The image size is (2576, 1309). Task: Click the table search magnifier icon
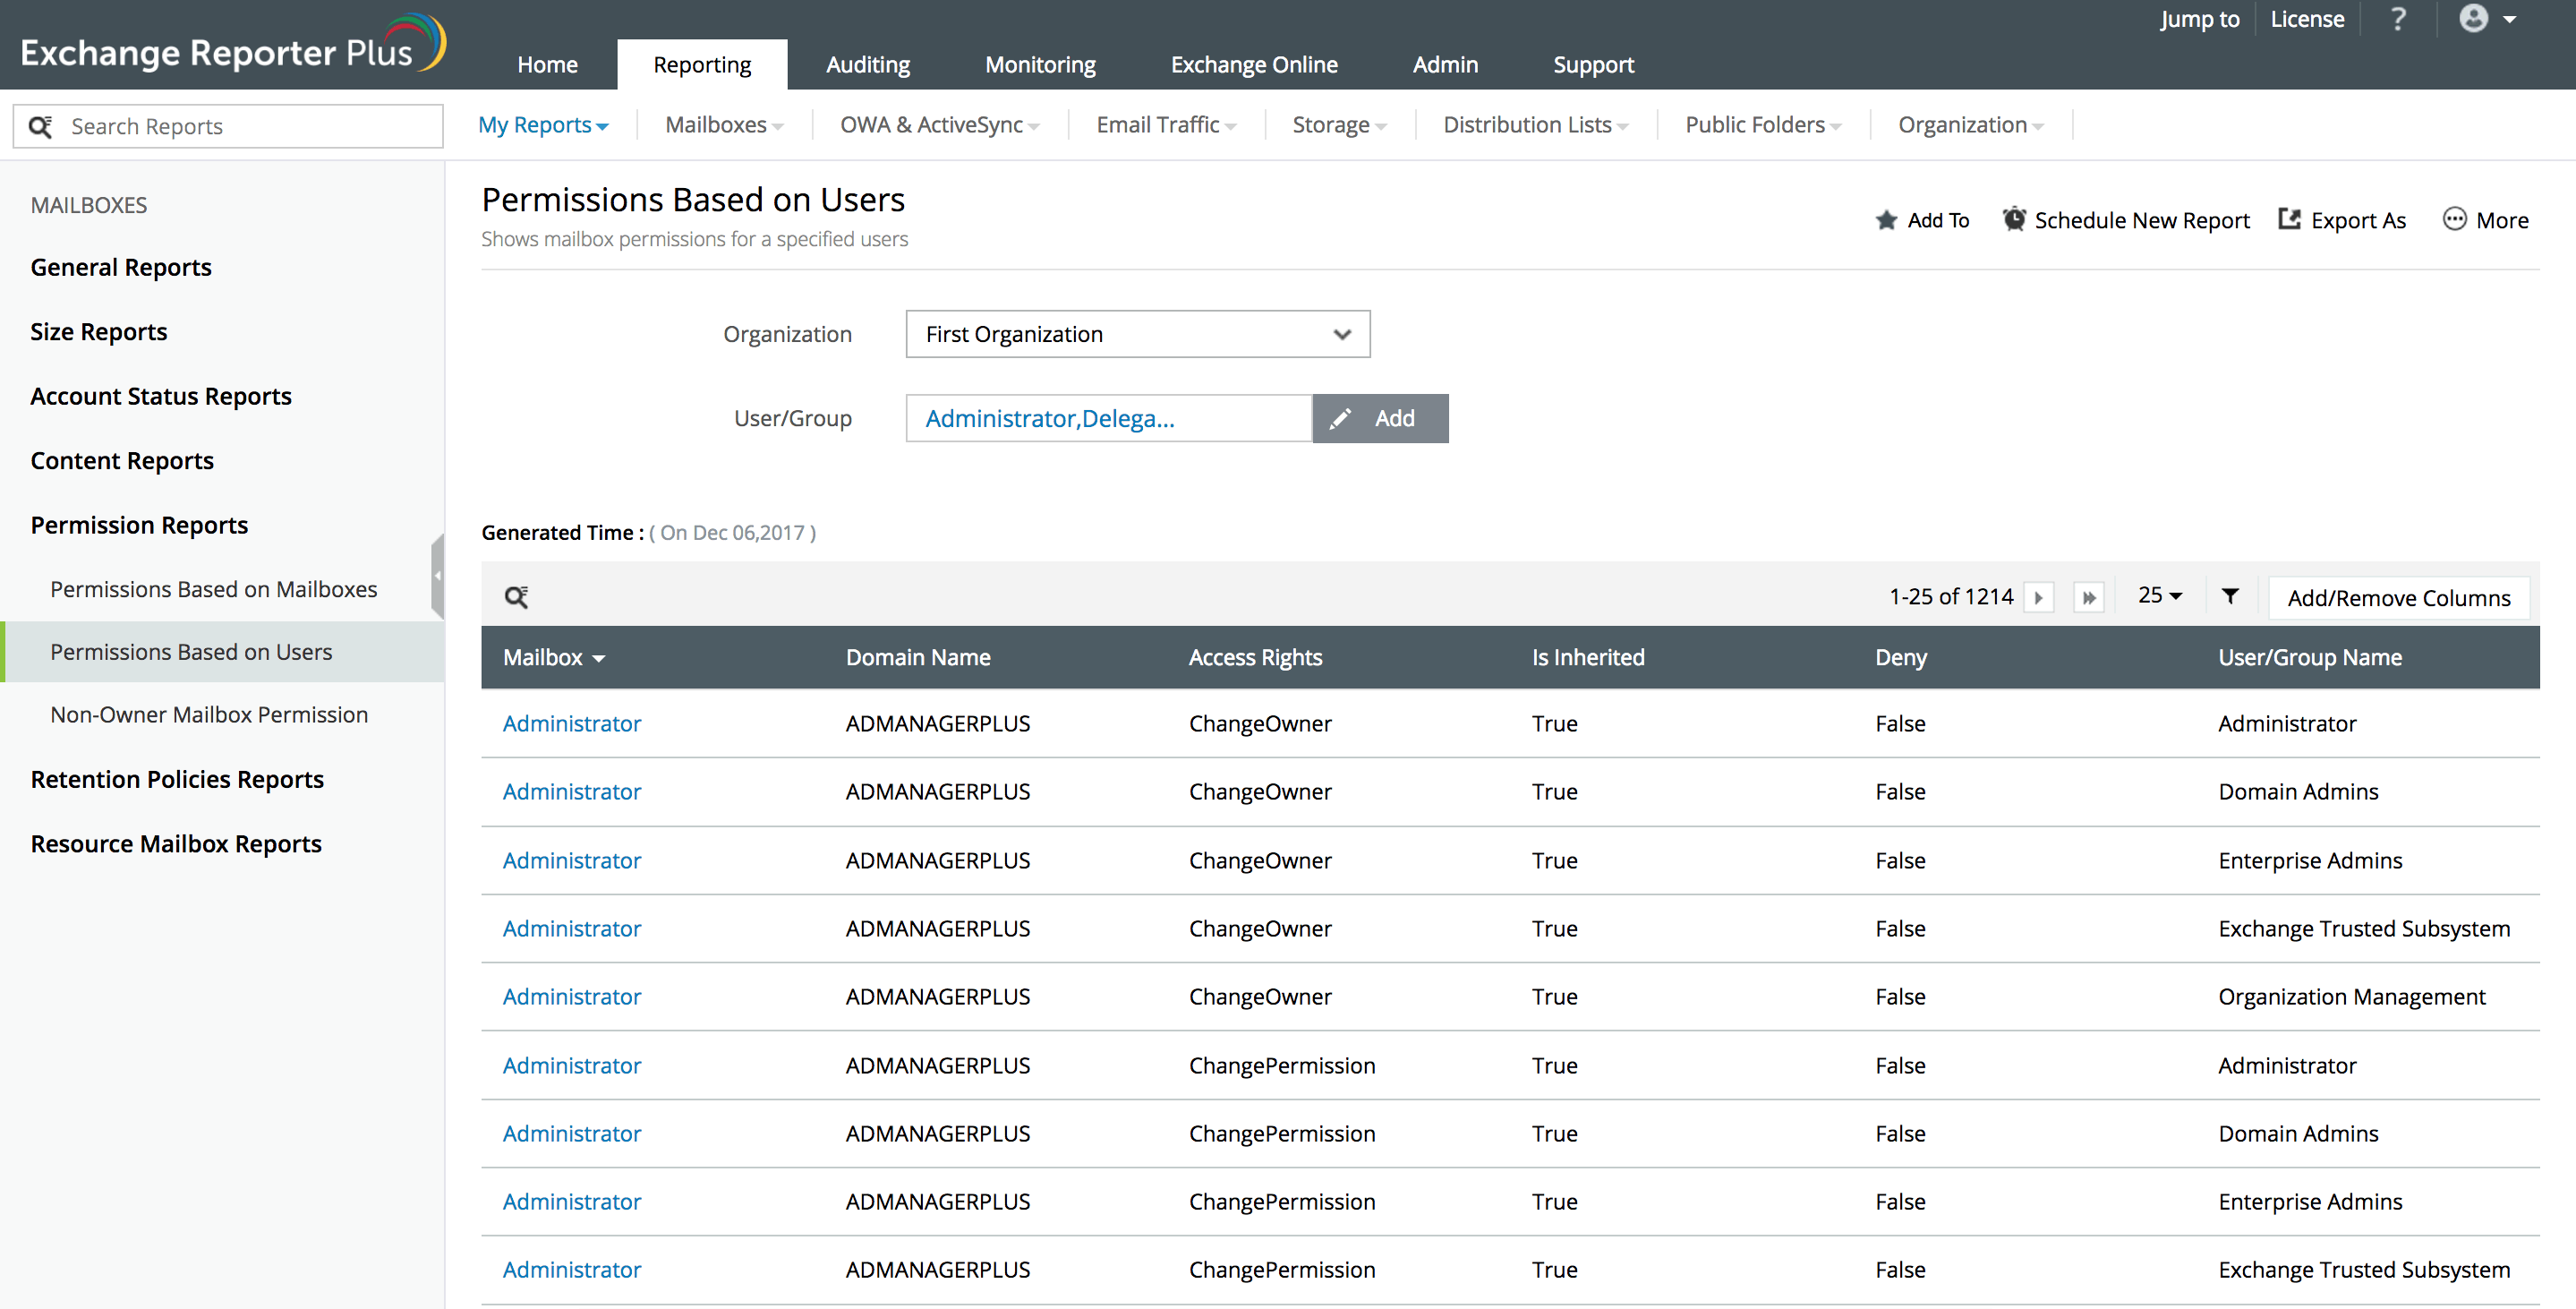(x=516, y=597)
